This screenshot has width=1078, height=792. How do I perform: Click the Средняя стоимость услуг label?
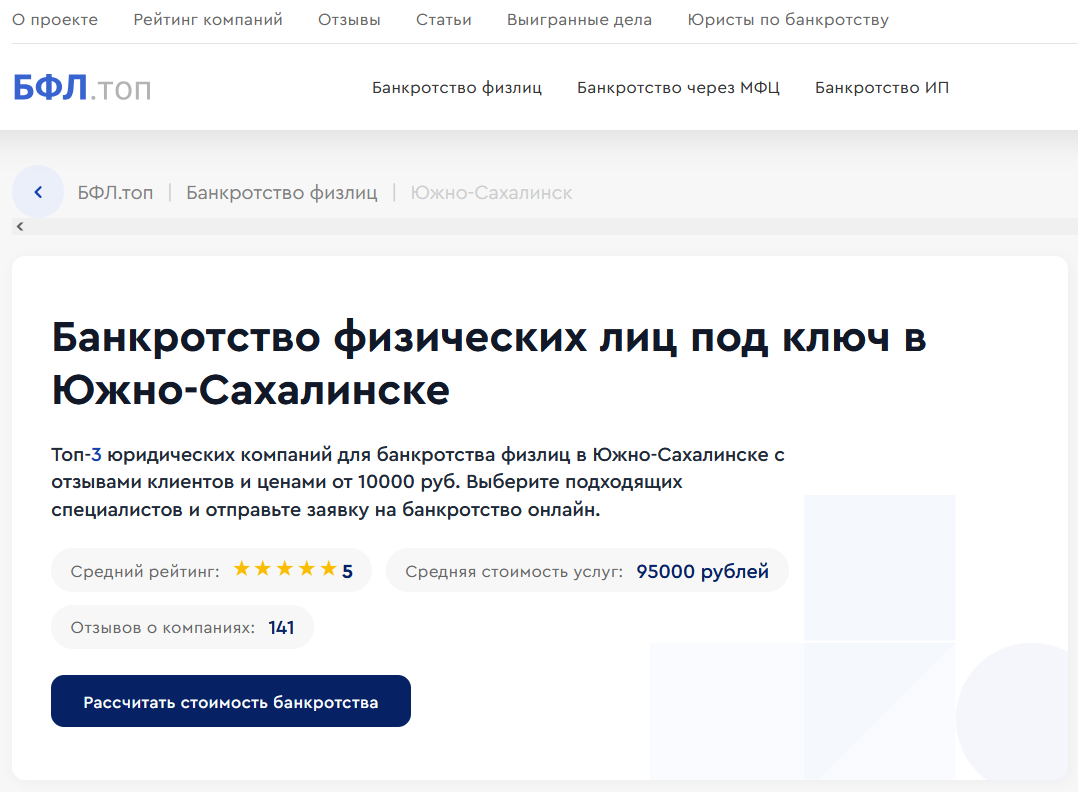tap(514, 571)
